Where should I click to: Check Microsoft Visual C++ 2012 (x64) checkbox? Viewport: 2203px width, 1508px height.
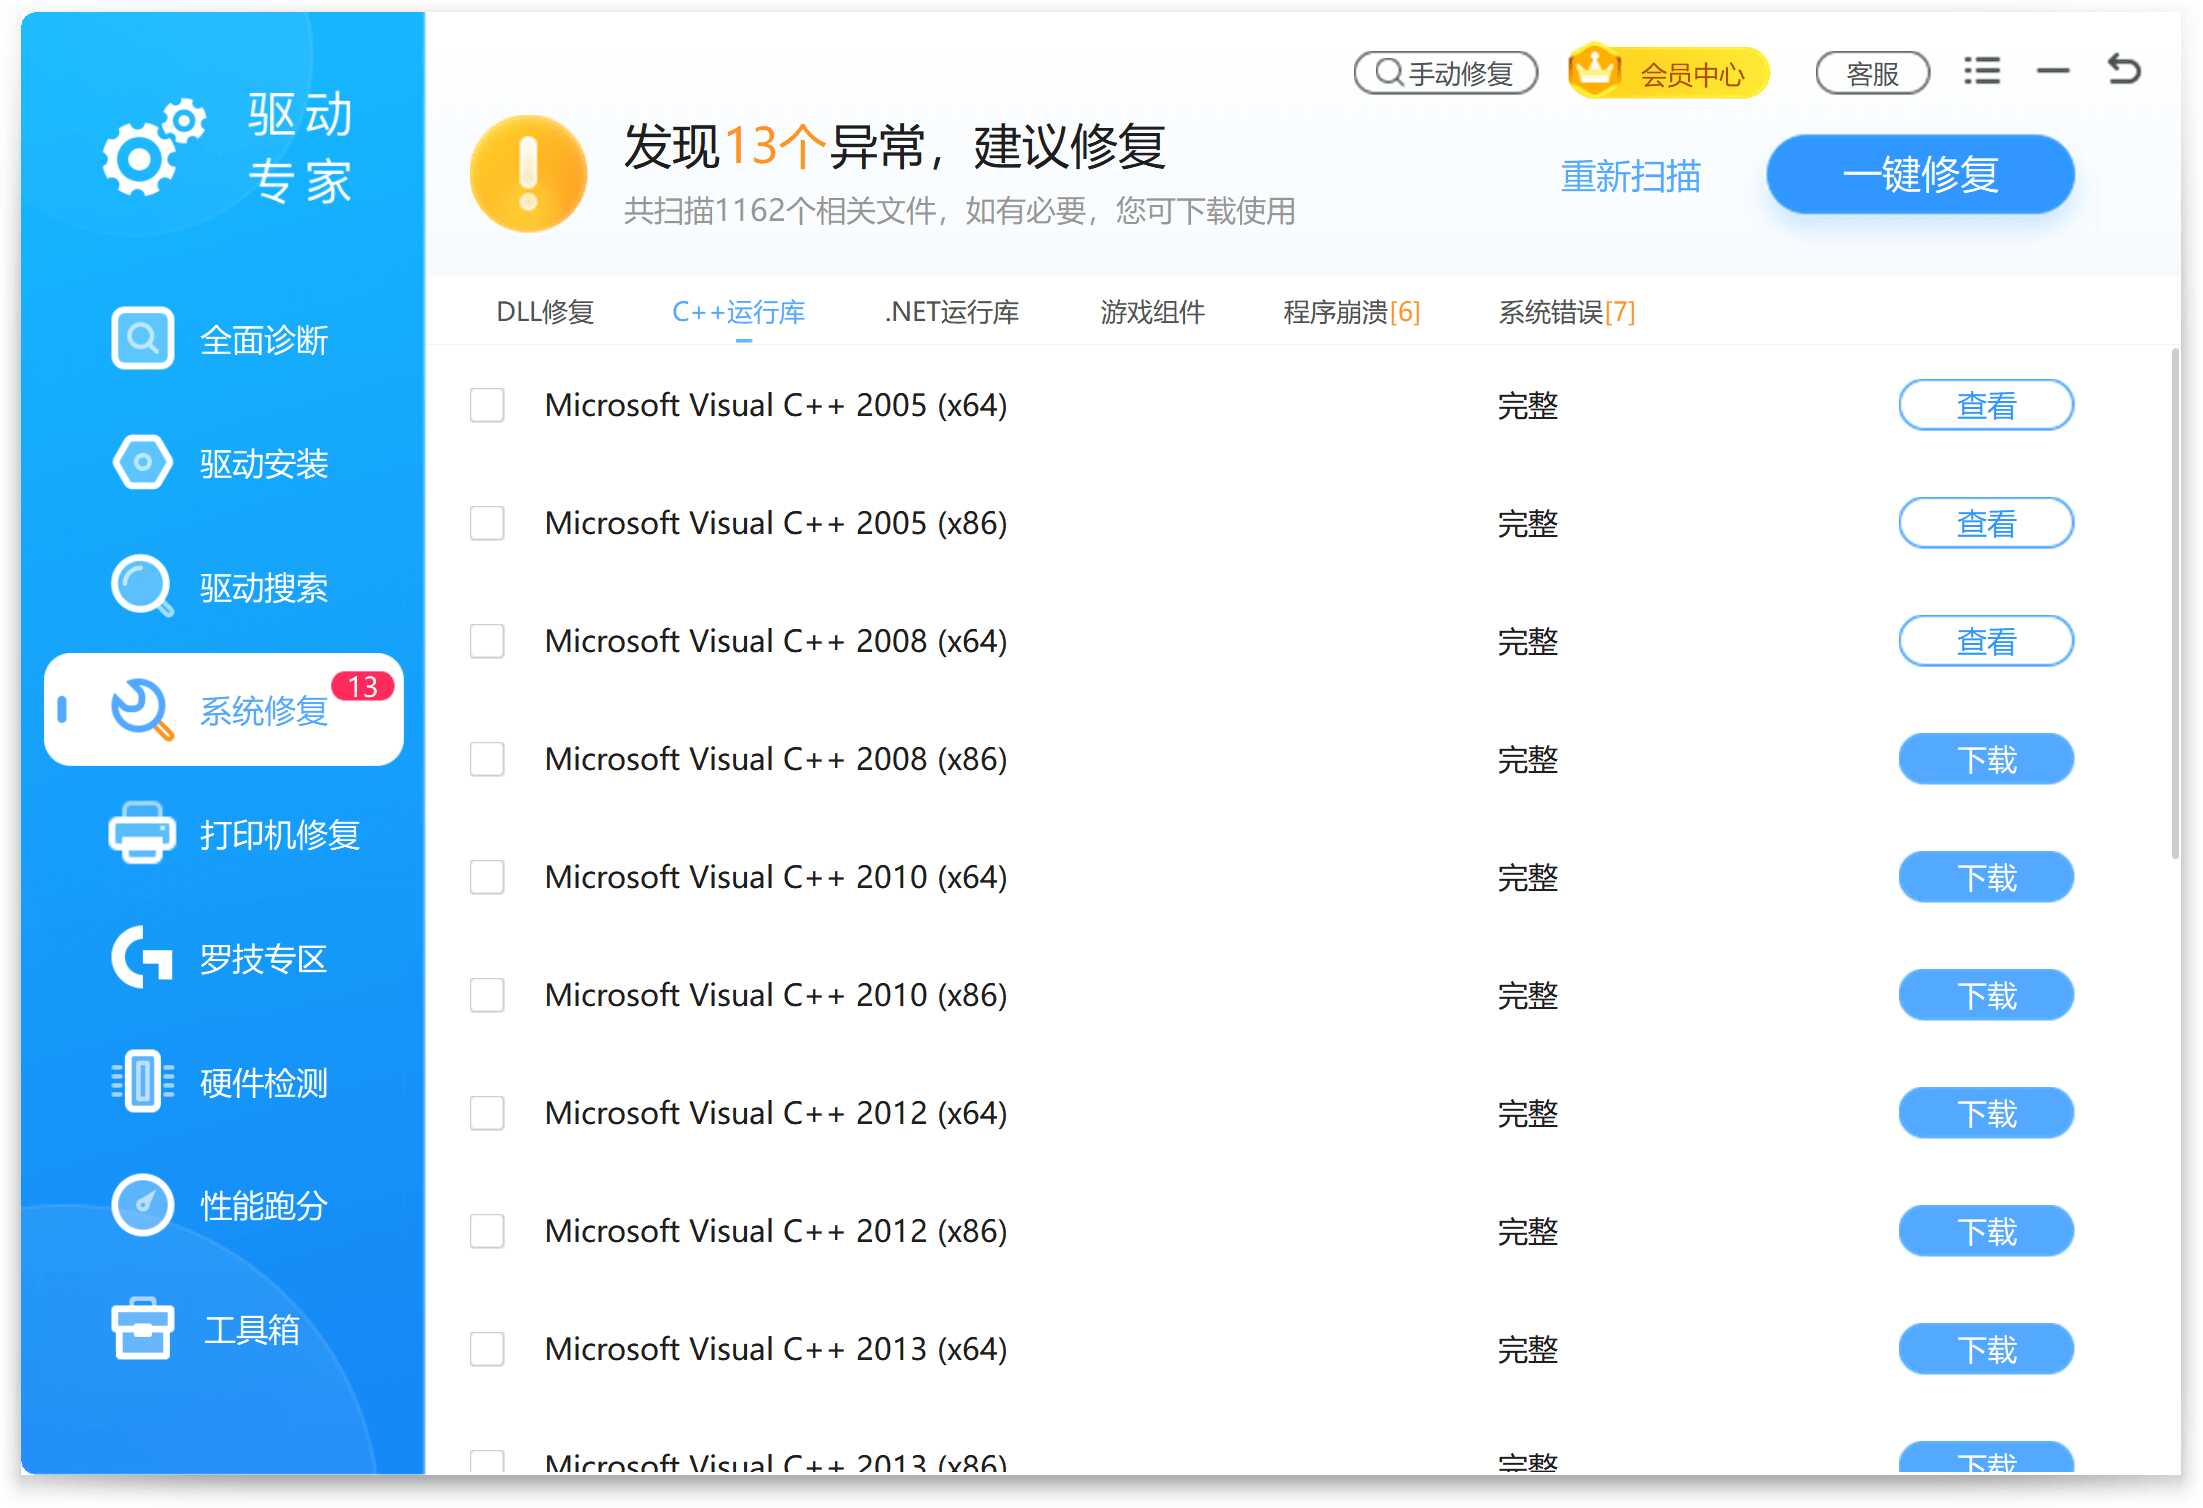(487, 1113)
